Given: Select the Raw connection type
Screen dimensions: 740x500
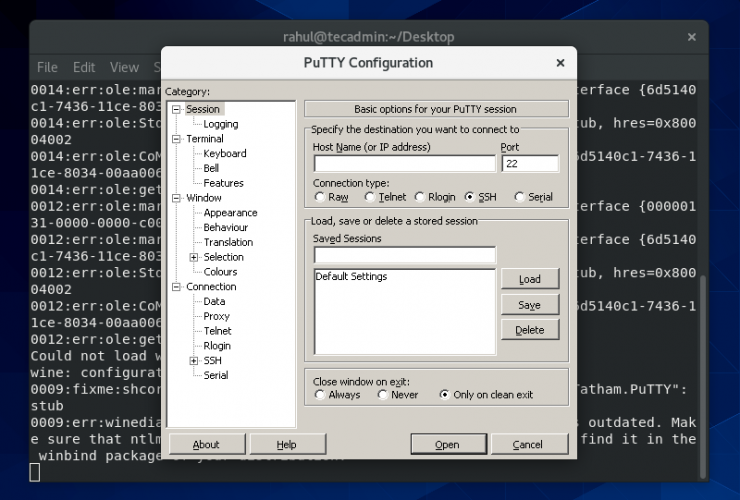Looking at the screenshot, I should (x=319, y=197).
